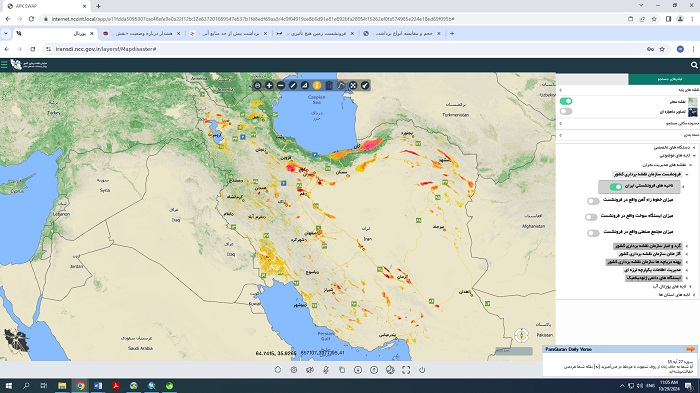Zoom in with the plus map tool

269,85
